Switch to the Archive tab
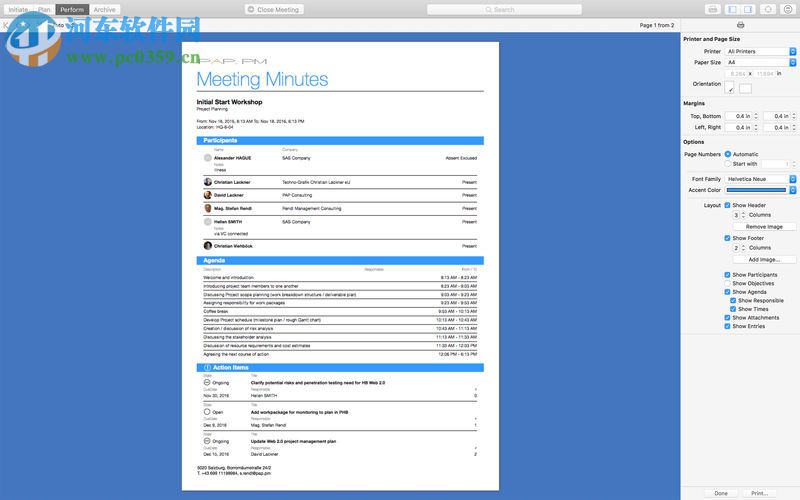800x500 pixels. click(105, 10)
